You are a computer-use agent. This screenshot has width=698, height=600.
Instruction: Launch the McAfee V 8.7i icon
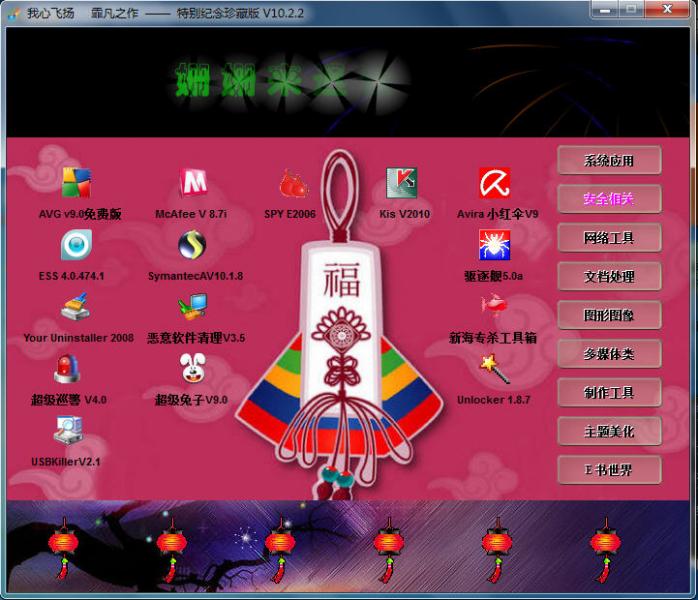[x=193, y=182]
